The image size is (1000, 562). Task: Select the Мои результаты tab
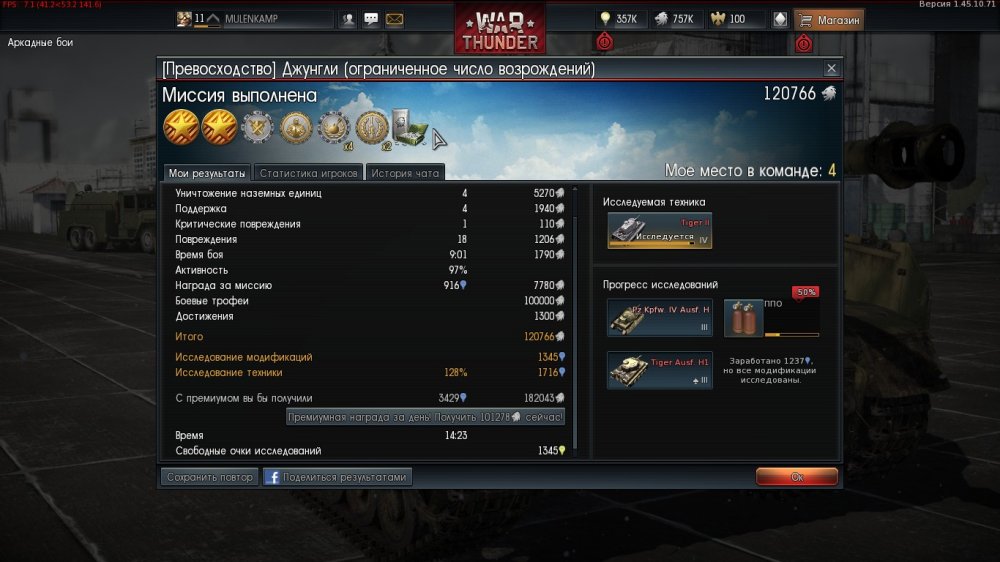tap(207, 173)
